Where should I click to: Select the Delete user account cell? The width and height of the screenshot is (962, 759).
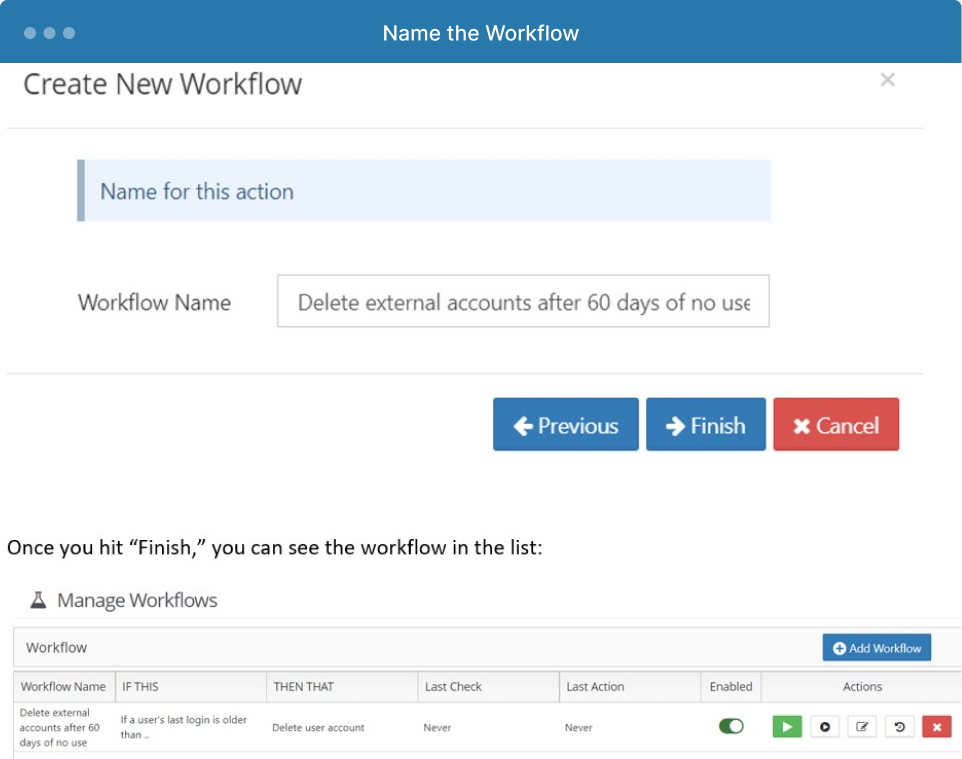318,727
